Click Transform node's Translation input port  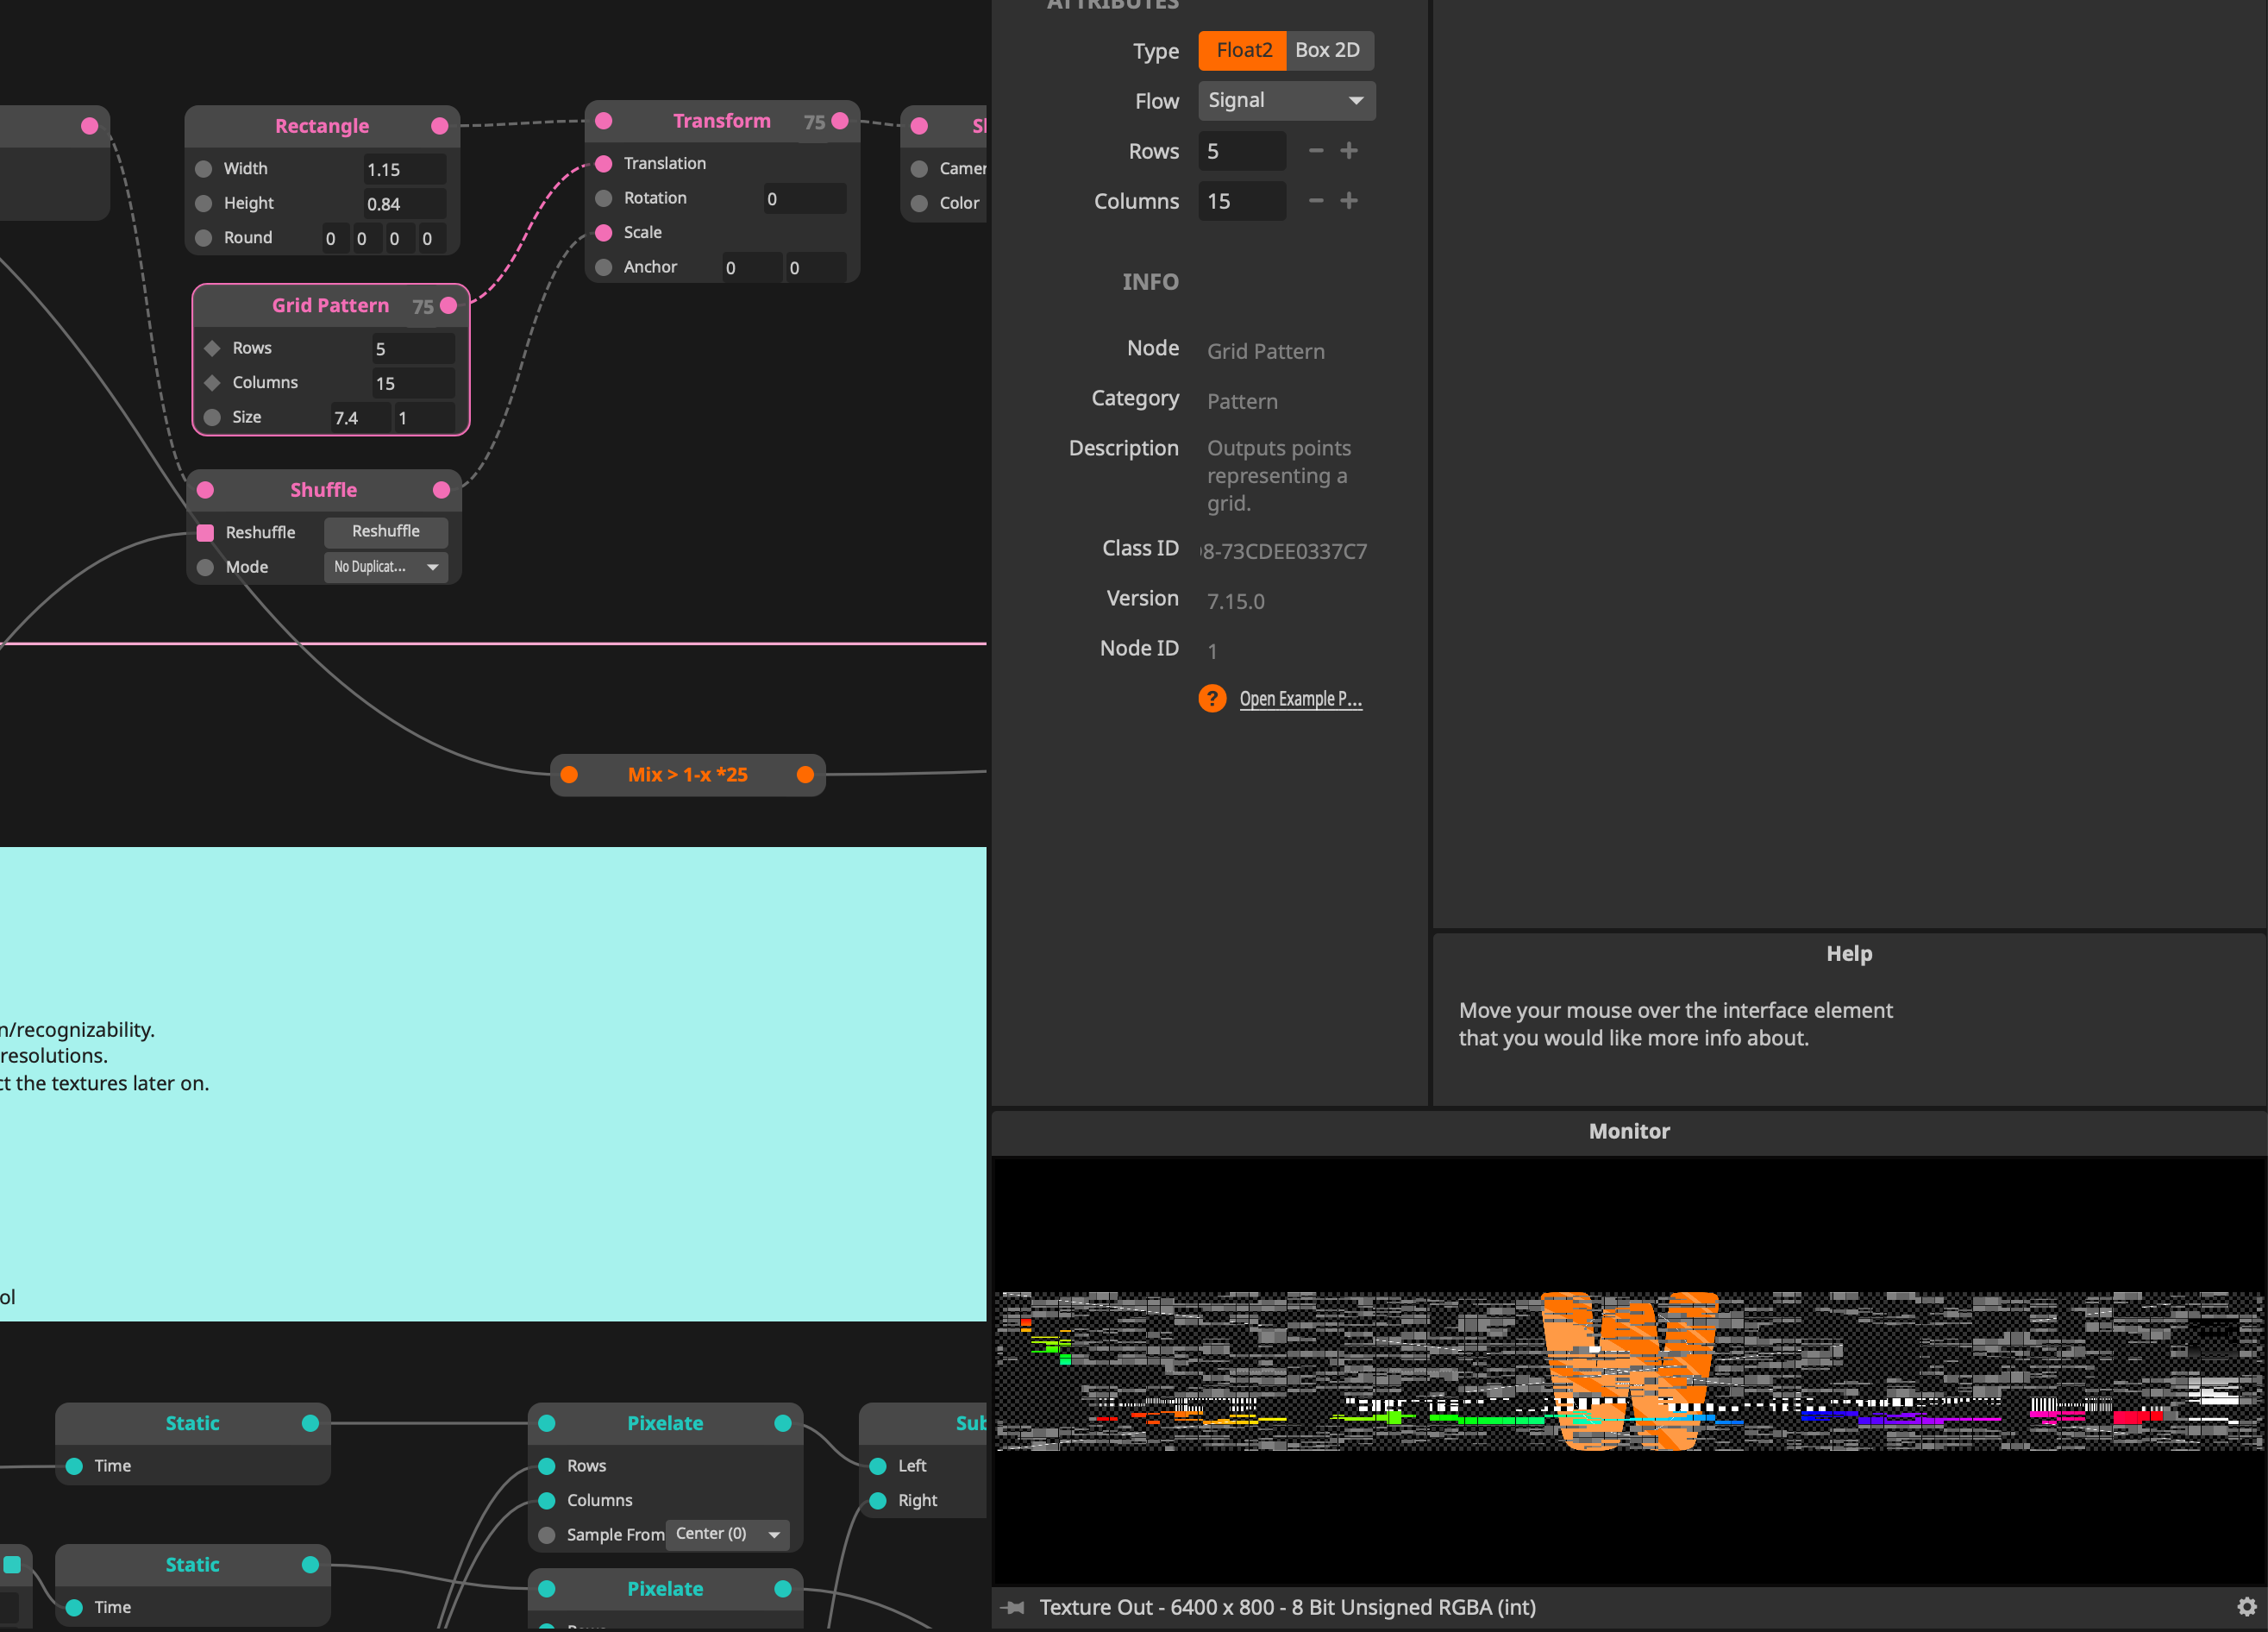coord(604,164)
